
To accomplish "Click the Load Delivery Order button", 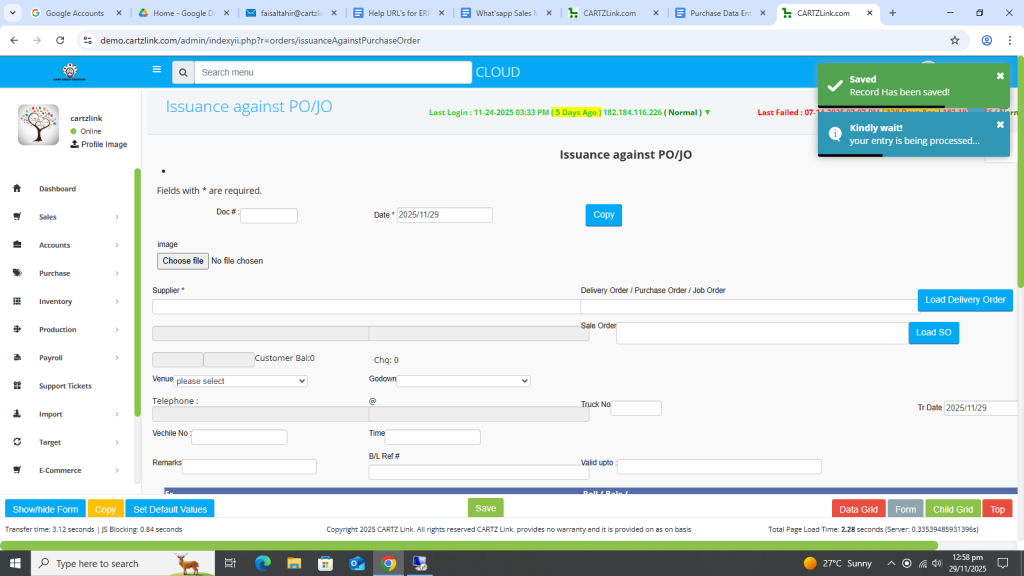I will coord(964,300).
